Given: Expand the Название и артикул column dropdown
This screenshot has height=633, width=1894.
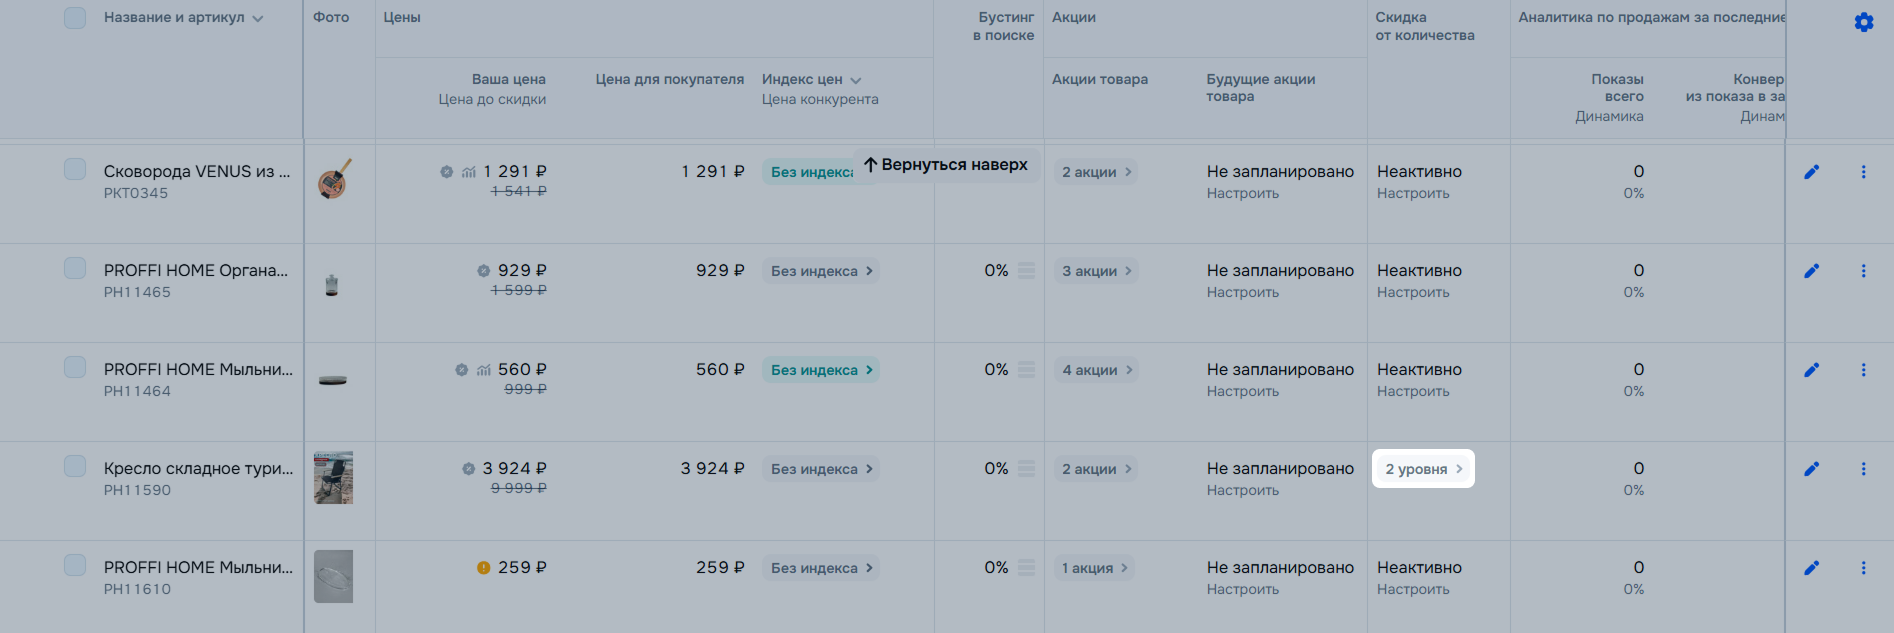Looking at the screenshot, I should (258, 18).
